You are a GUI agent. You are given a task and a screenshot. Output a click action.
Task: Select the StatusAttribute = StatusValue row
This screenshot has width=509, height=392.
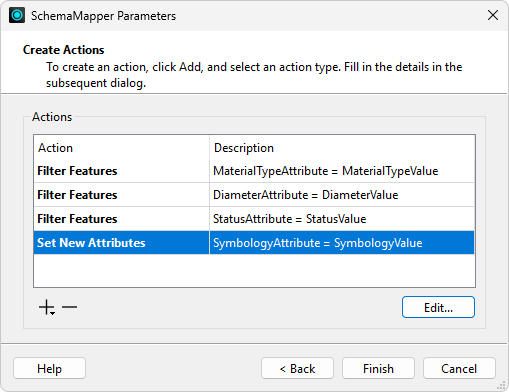(254, 219)
